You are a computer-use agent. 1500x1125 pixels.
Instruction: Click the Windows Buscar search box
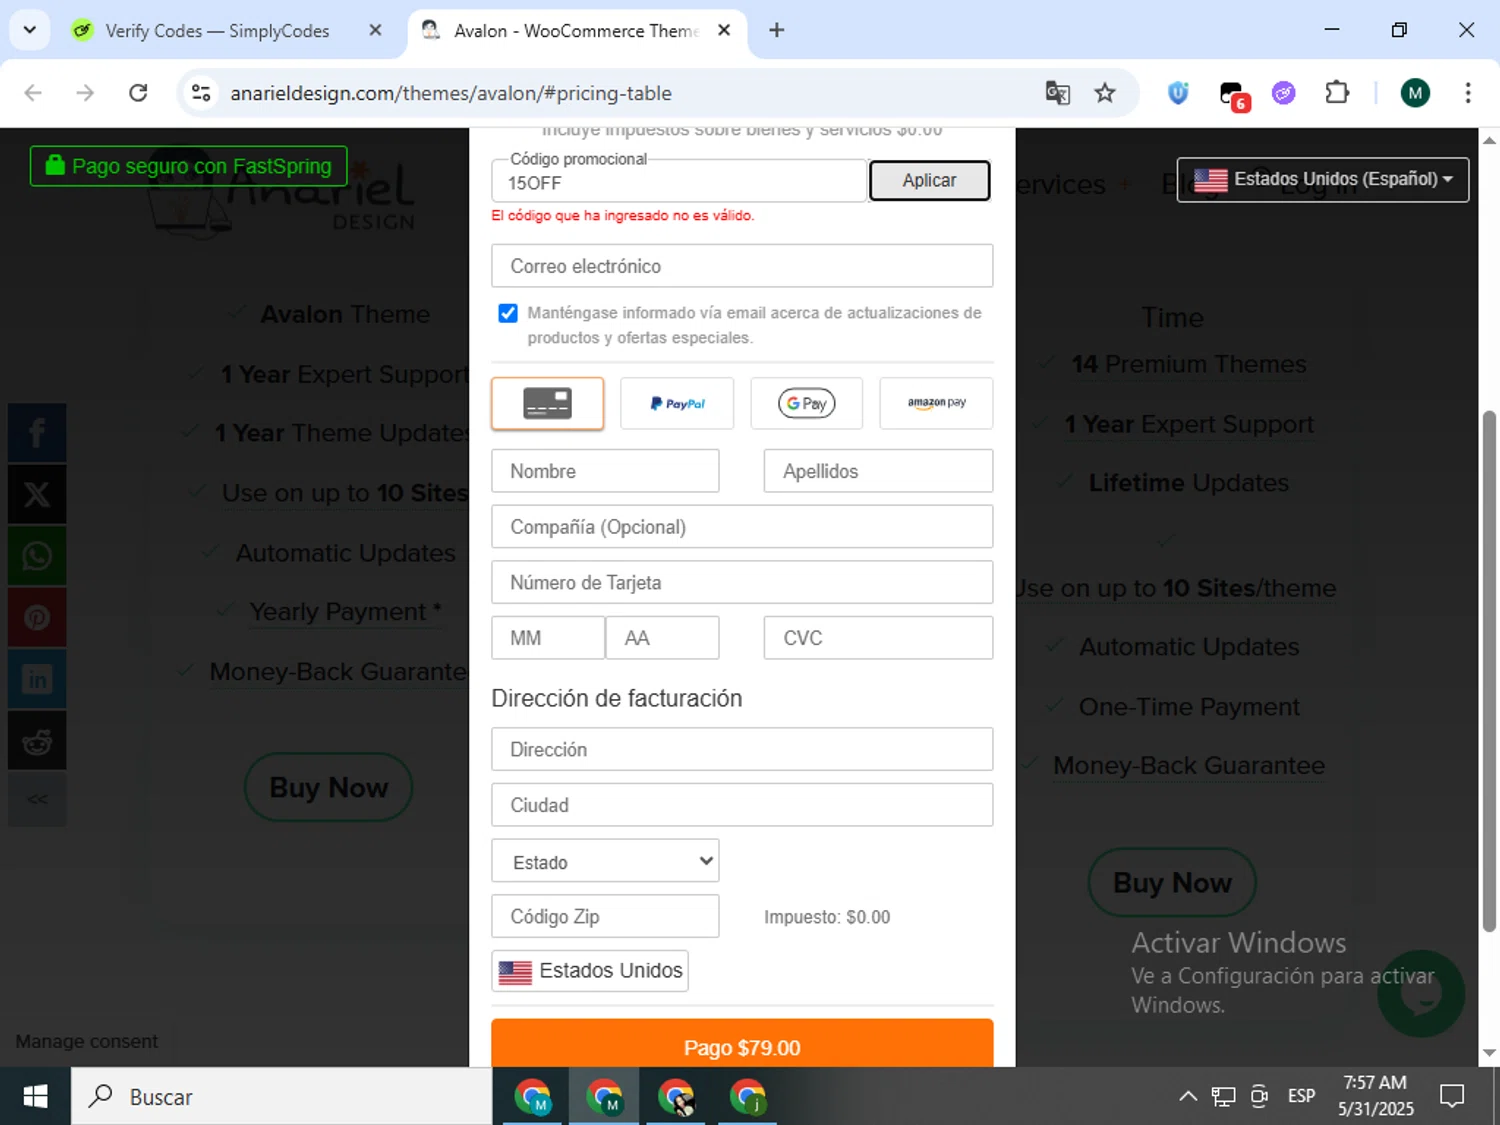tap(281, 1096)
